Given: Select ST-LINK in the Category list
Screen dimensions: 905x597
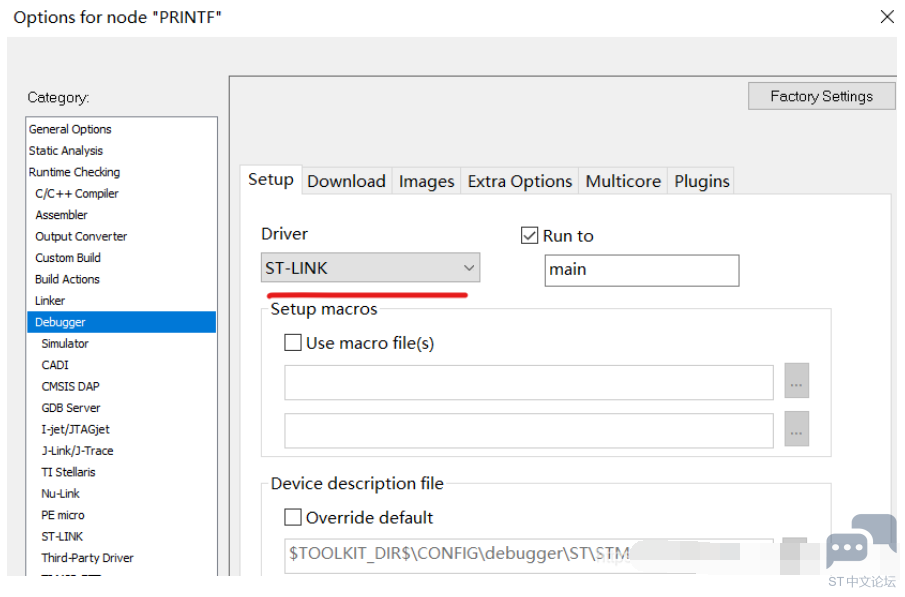Looking at the screenshot, I should click(x=62, y=537).
